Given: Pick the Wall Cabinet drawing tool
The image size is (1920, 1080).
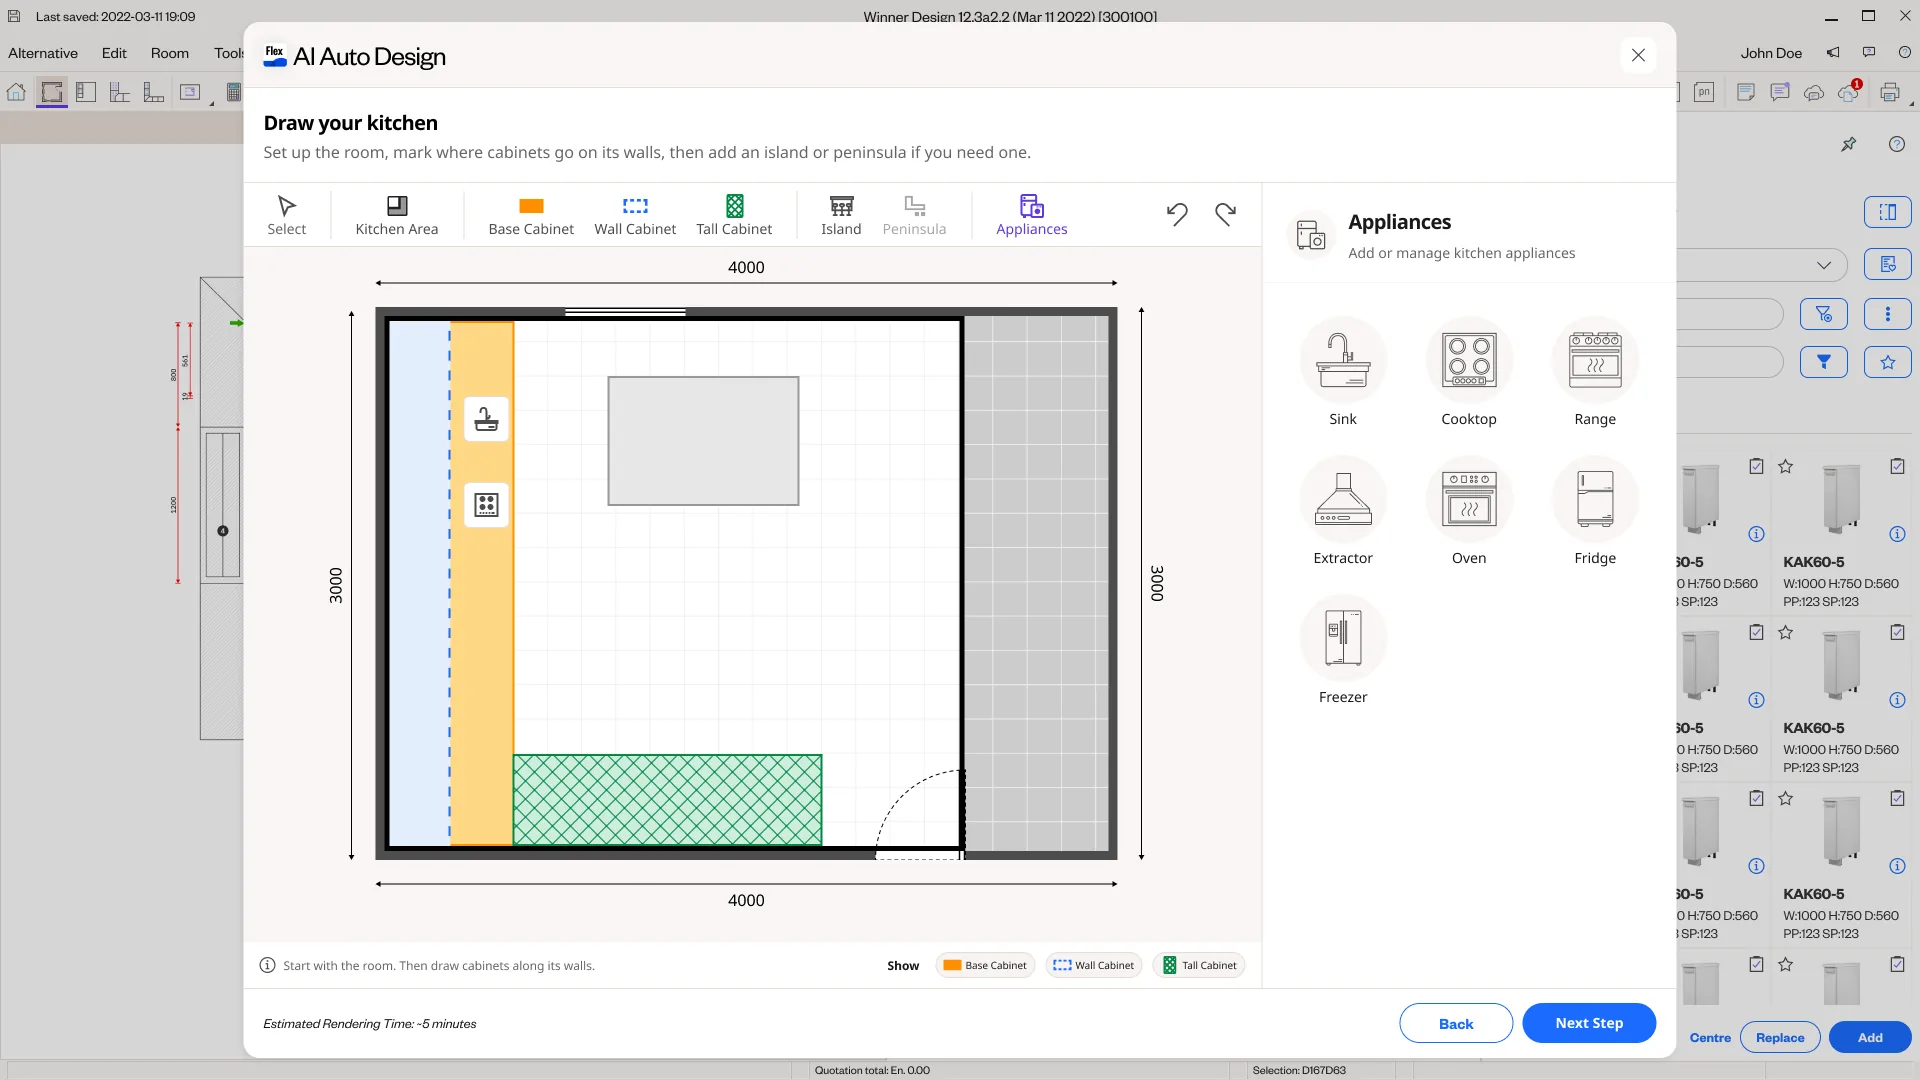Looking at the screenshot, I should pos(635,215).
